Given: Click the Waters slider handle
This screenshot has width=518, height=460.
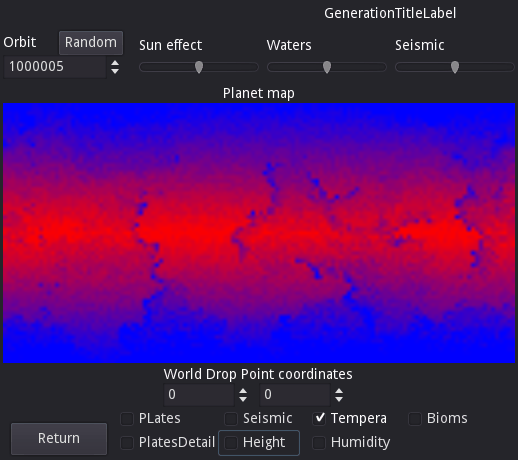Looking at the screenshot, I should point(327,67).
